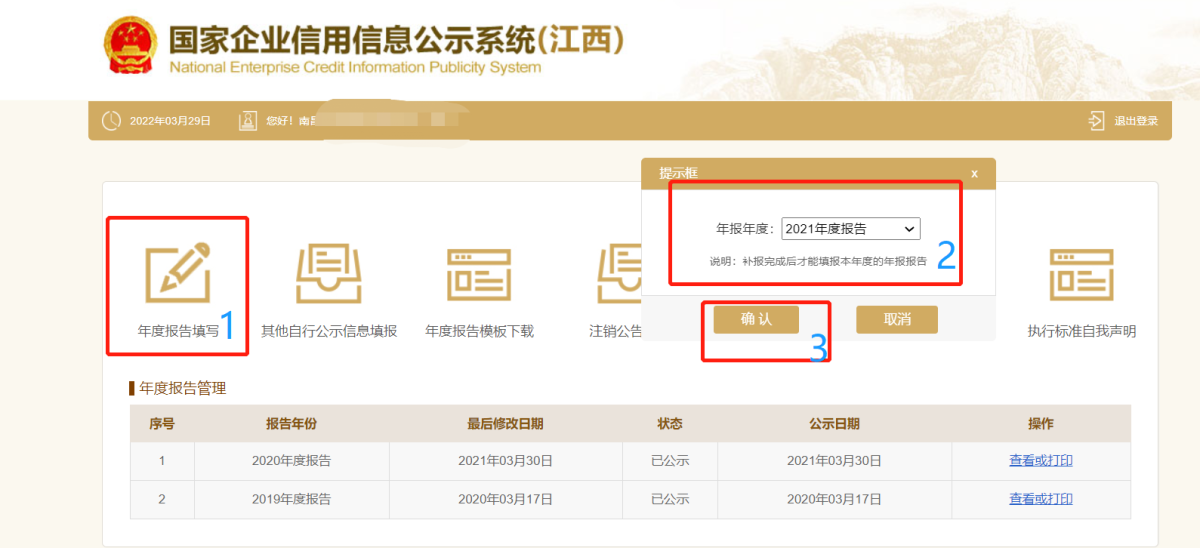
Task: Click the 退出登录 exit icon
Action: (1096, 121)
